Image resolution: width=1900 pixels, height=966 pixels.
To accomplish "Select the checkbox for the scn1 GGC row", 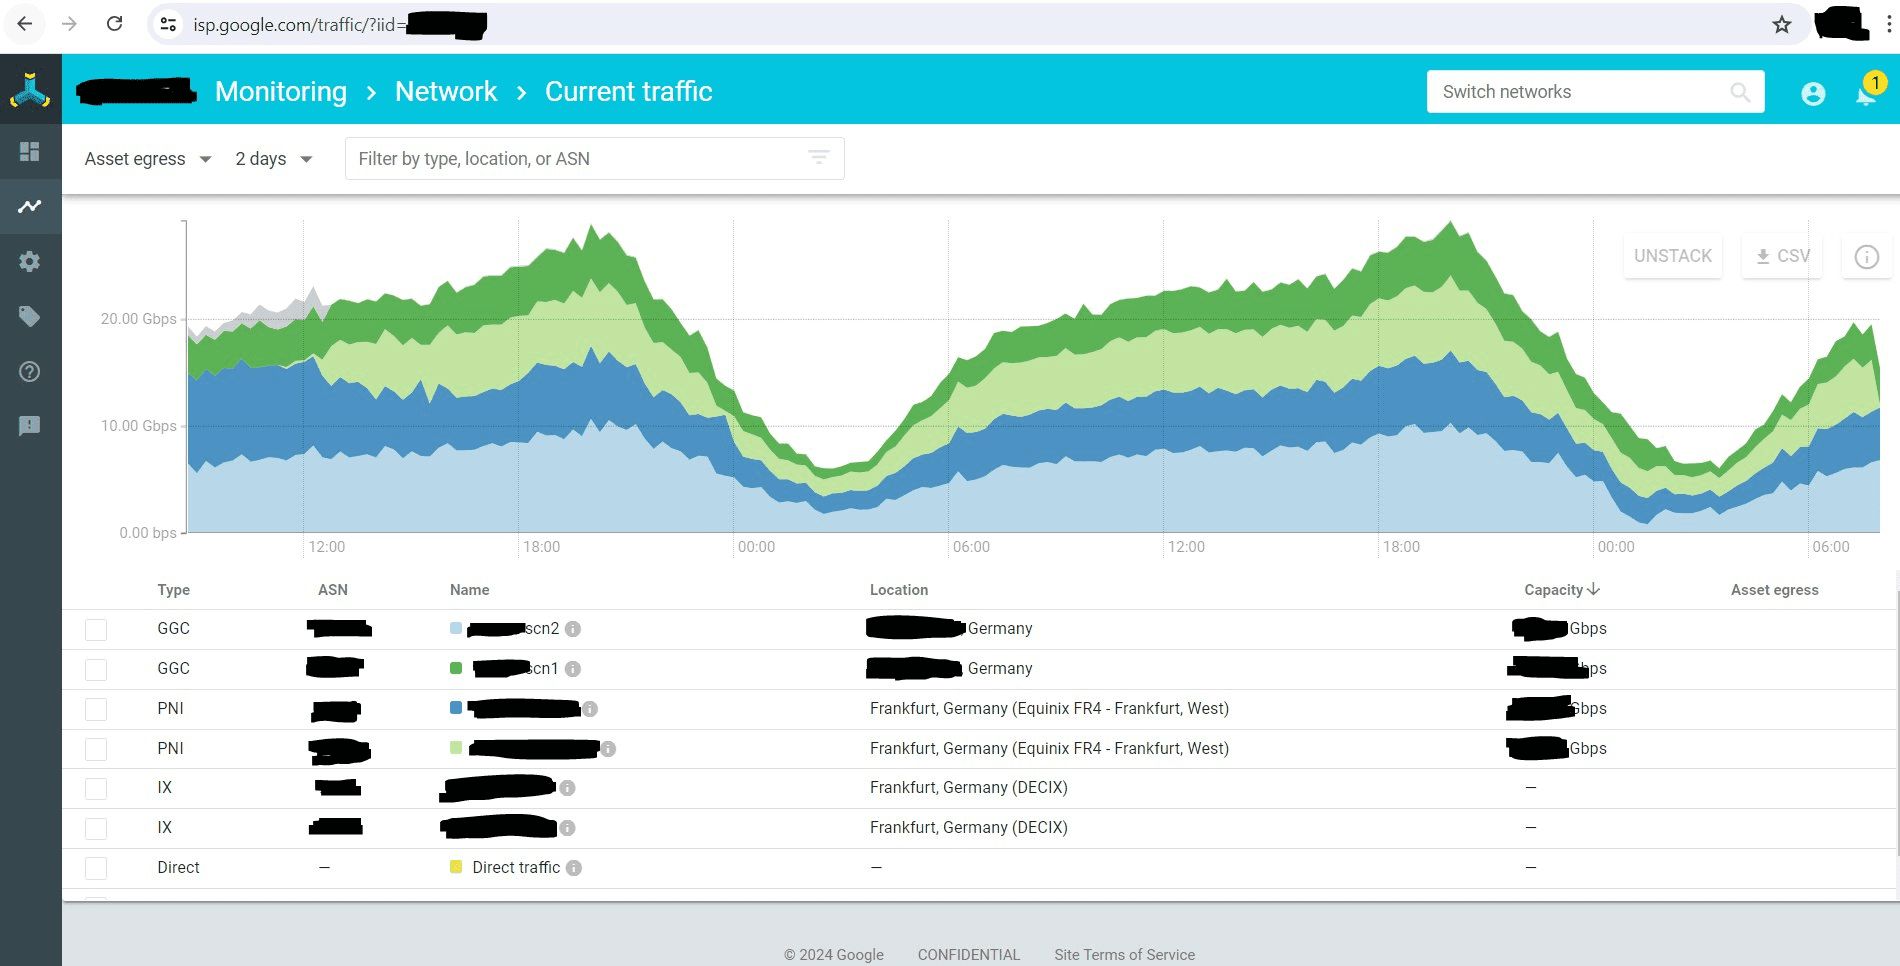I will coord(96,670).
